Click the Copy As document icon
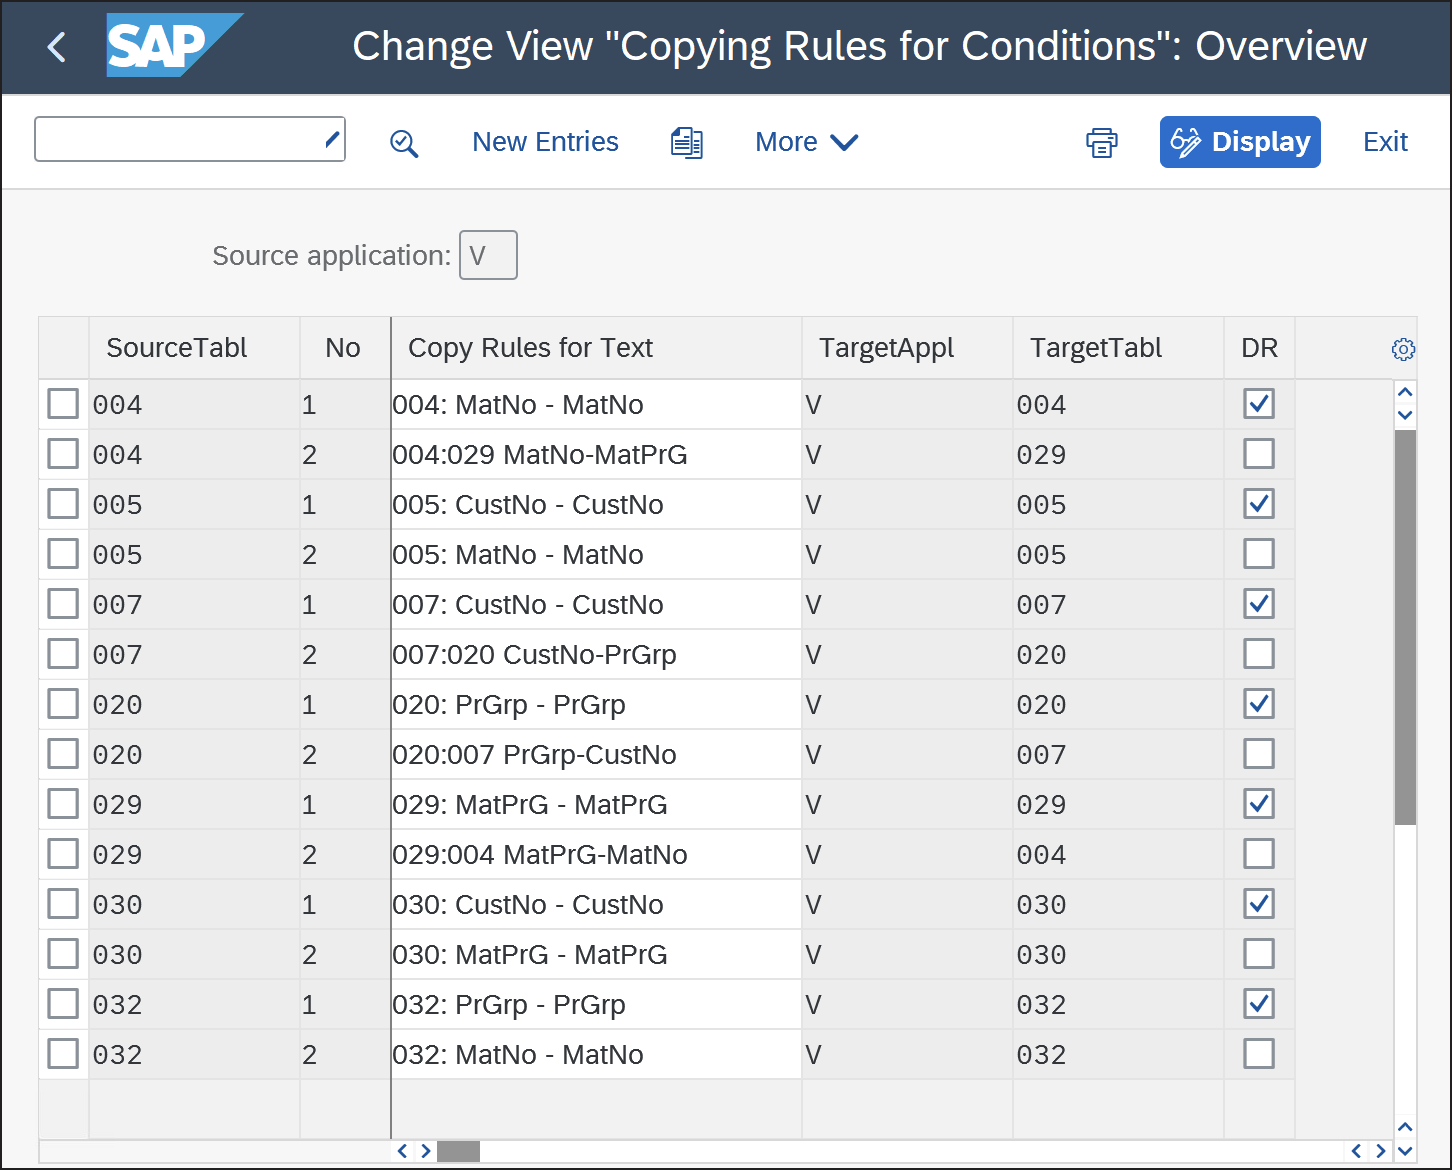This screenshot has width=1452, height=1170. pos(687,143)
